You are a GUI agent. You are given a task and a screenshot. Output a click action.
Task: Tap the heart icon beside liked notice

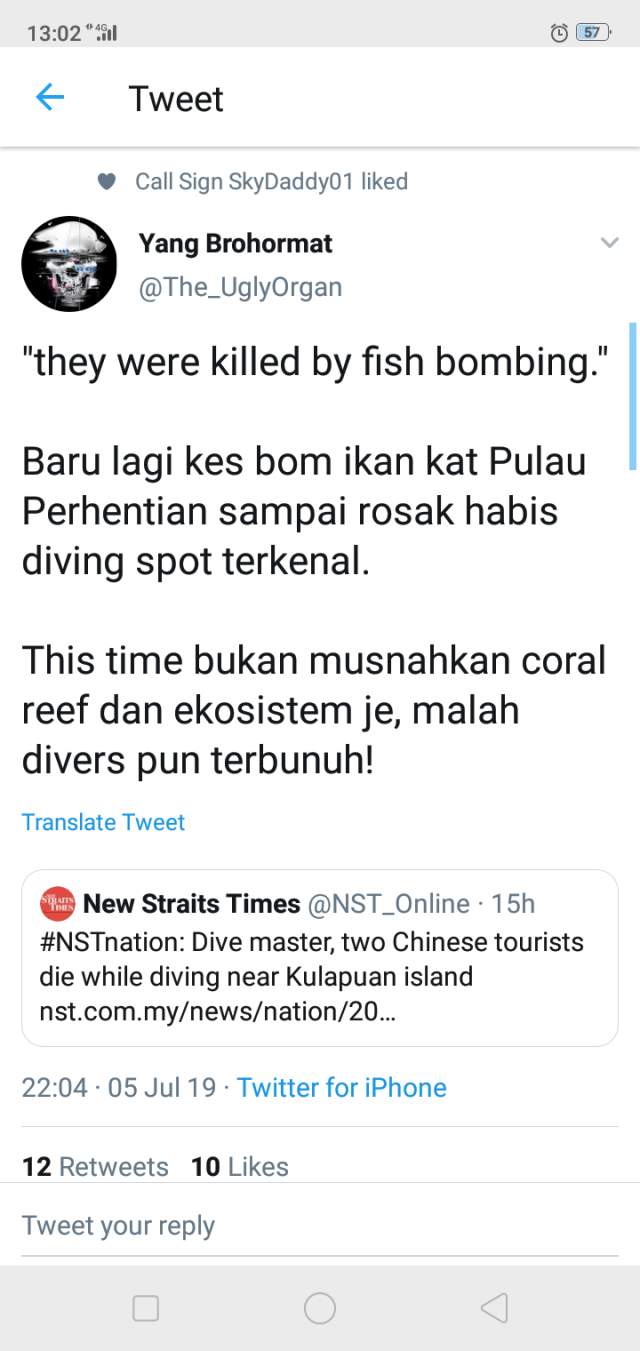(x=107, y=182)
